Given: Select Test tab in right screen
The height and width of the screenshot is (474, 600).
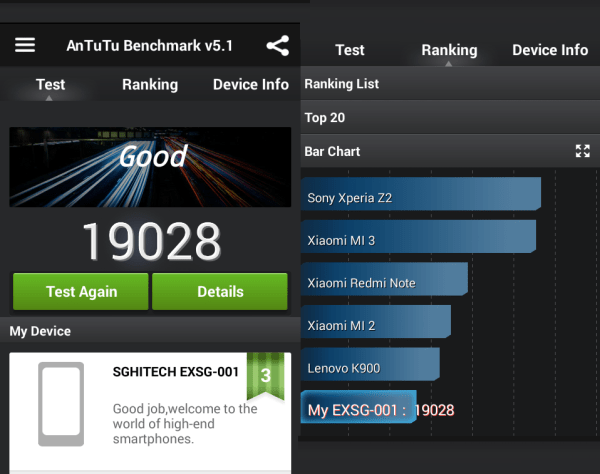Looking at the screenshot, I should tap(350, 50).
